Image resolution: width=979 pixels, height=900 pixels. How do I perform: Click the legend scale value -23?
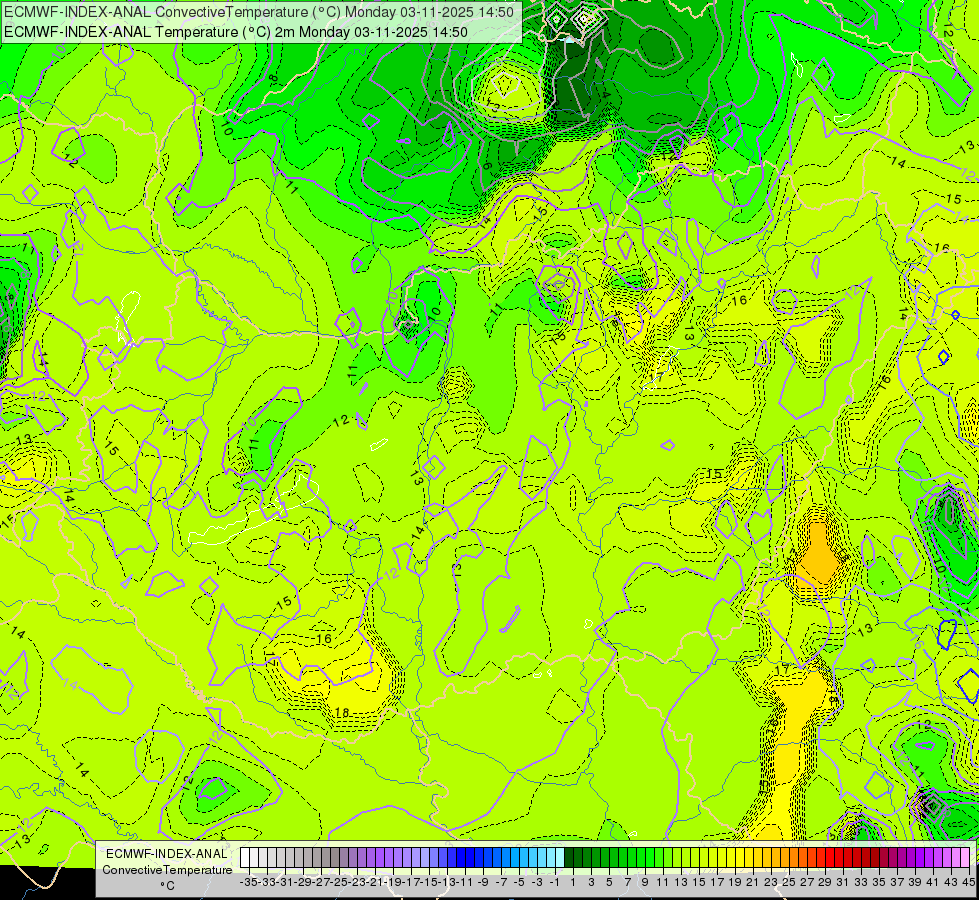(357, 882)
